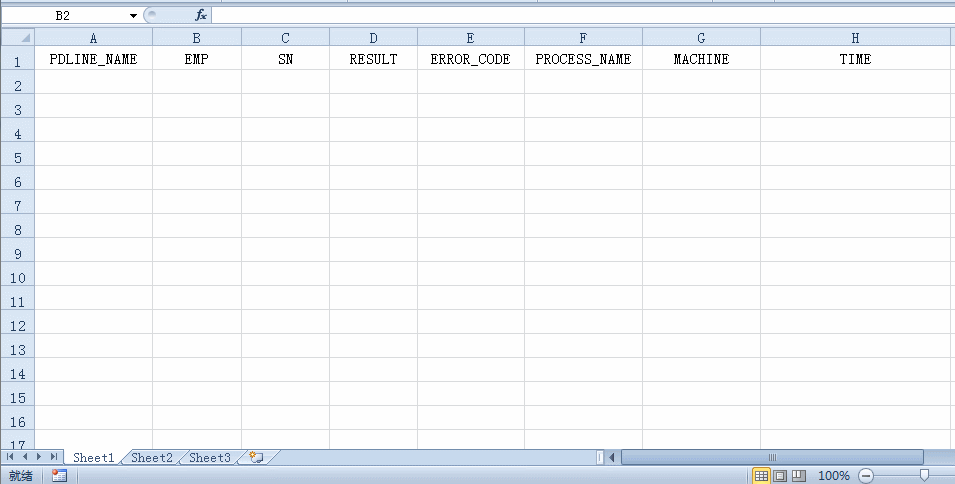Select row 5 header
955x484 pixels.
pos(17,157)
